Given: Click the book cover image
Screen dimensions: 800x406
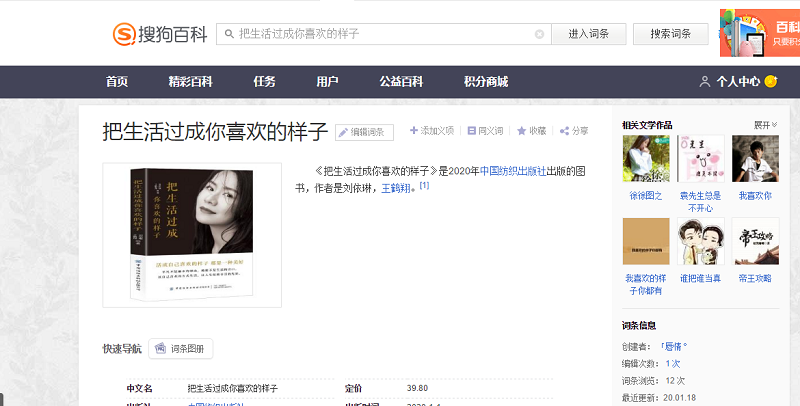Looking at the screenshot, I should tap(192, 232).
